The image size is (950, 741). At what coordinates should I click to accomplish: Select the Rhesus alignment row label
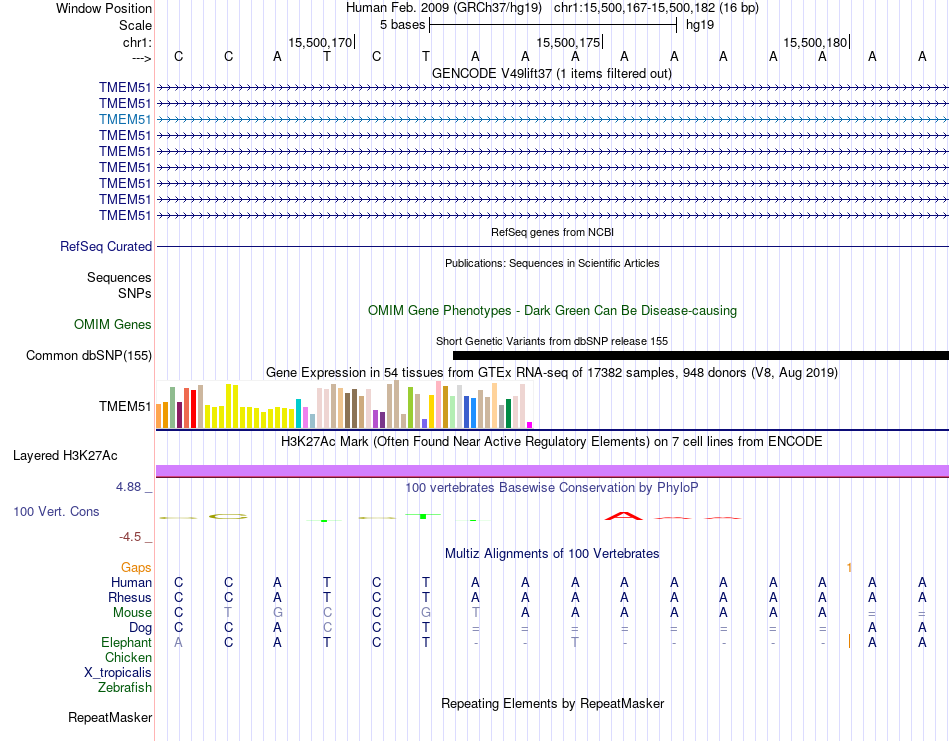point(130,598)
